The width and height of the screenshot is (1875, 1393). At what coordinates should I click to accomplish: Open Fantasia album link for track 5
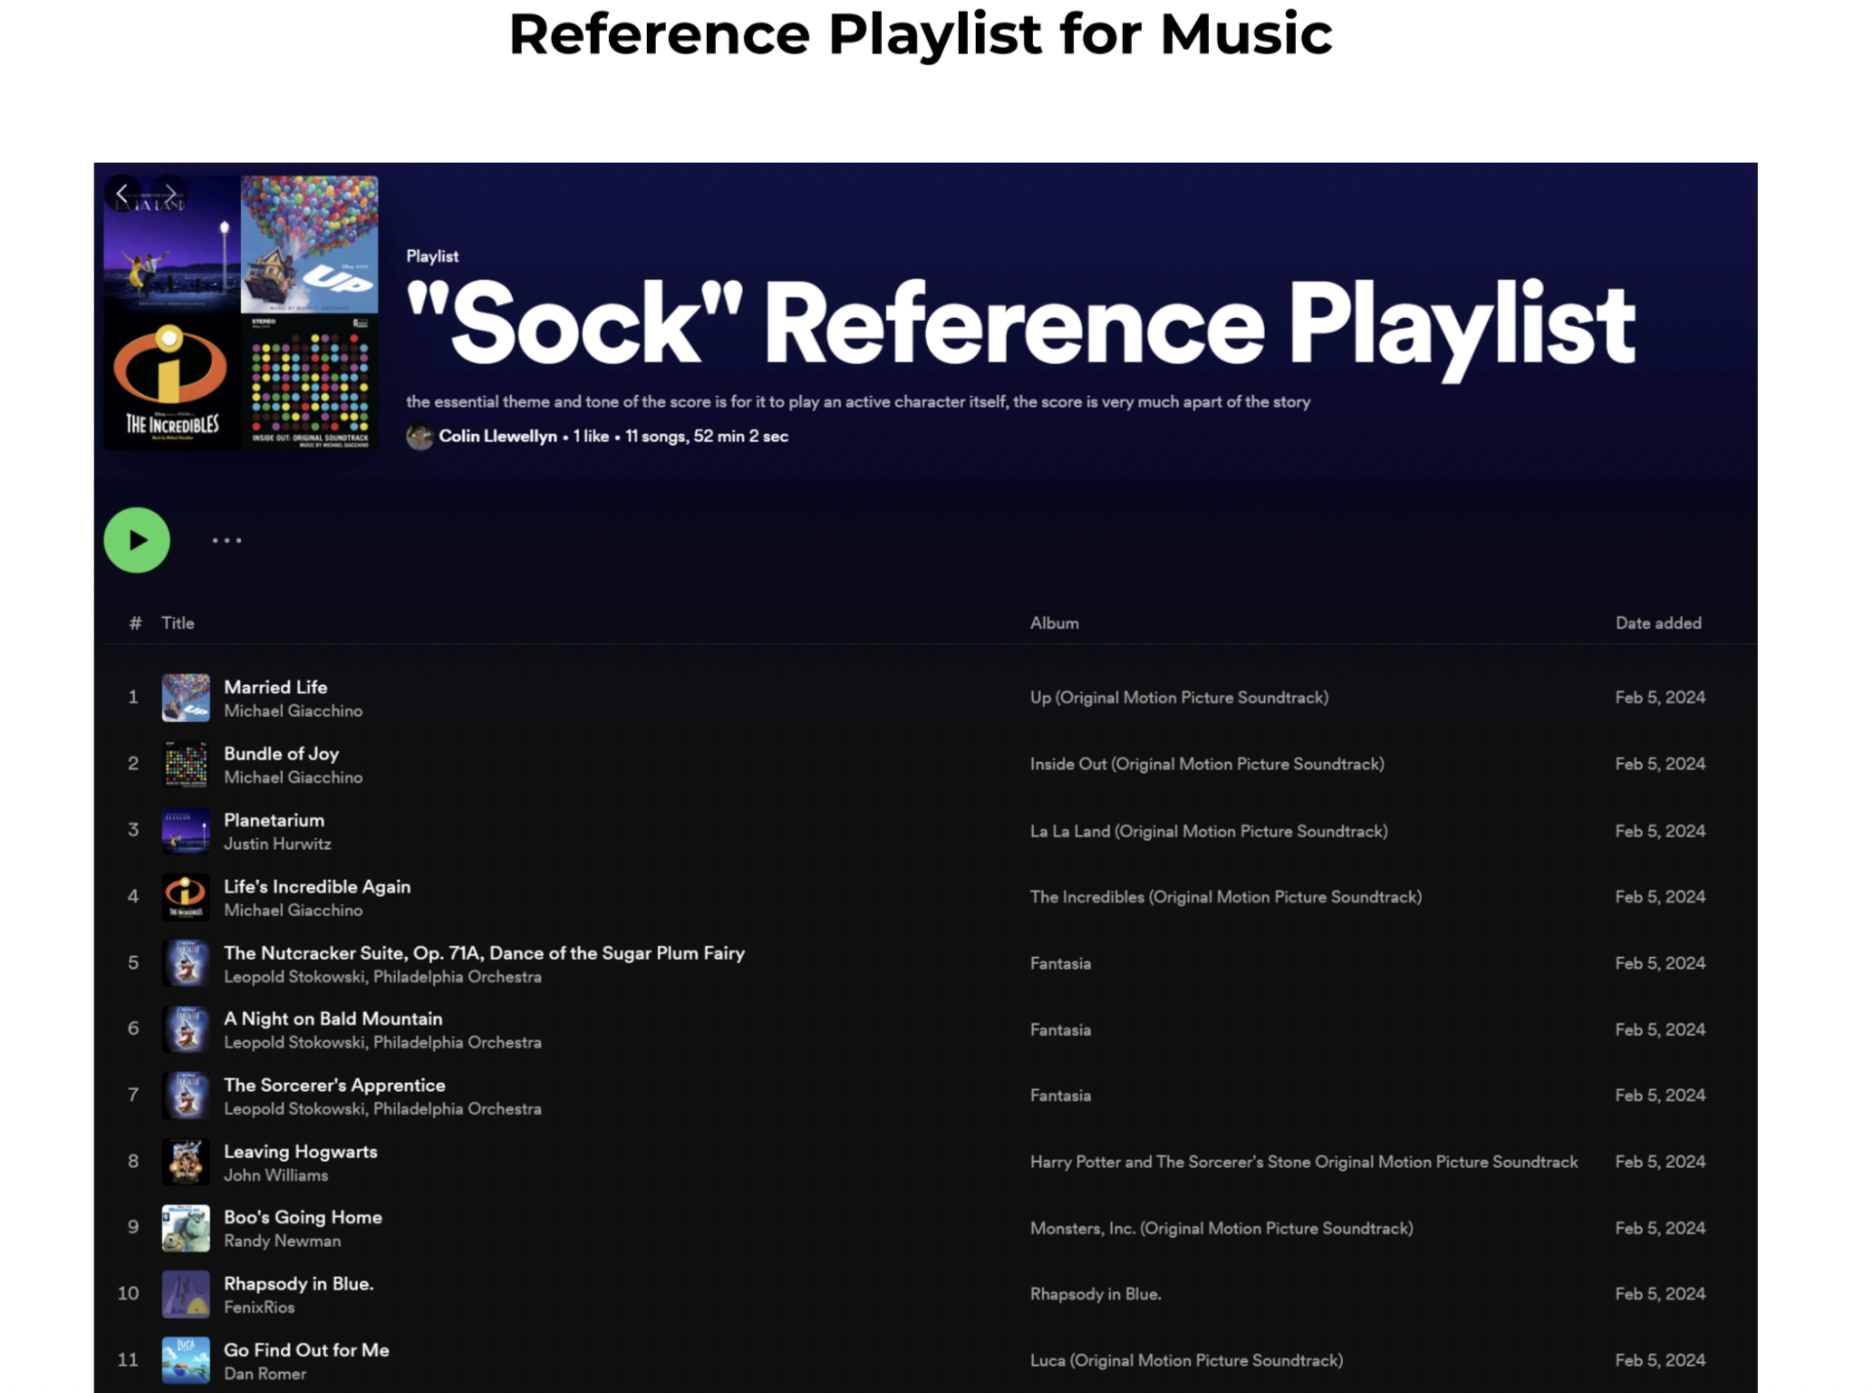tap(1060, 963)
